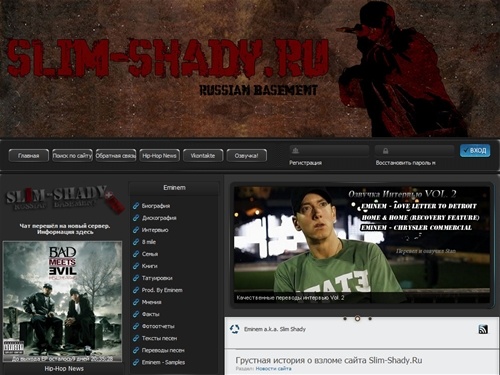The image size is (500, 375).
Task: Click the user icon in the login field
Action: [295, 151]
